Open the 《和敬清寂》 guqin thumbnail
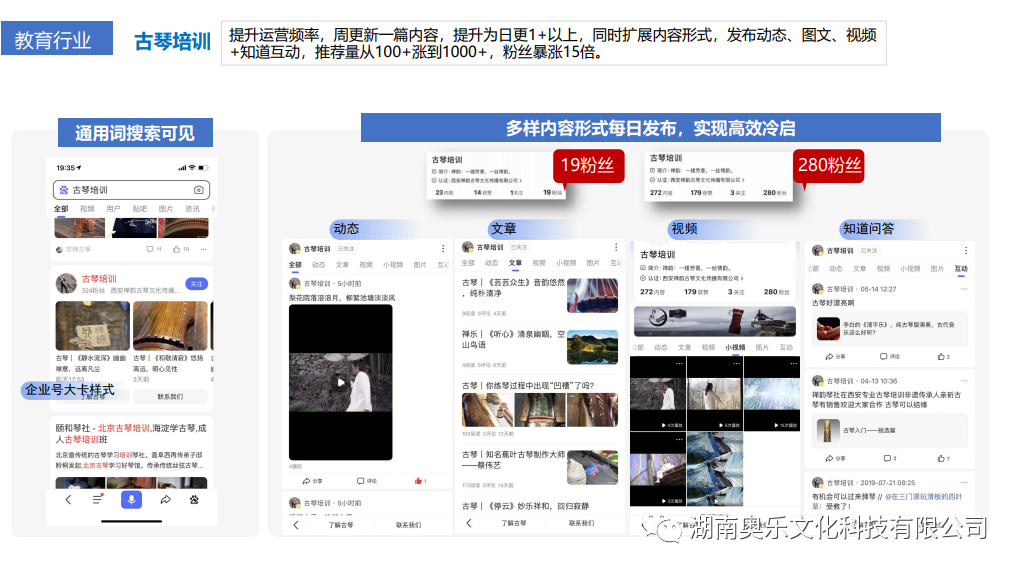This screenshot has width=1022, height=573. (x=170, y=325)
